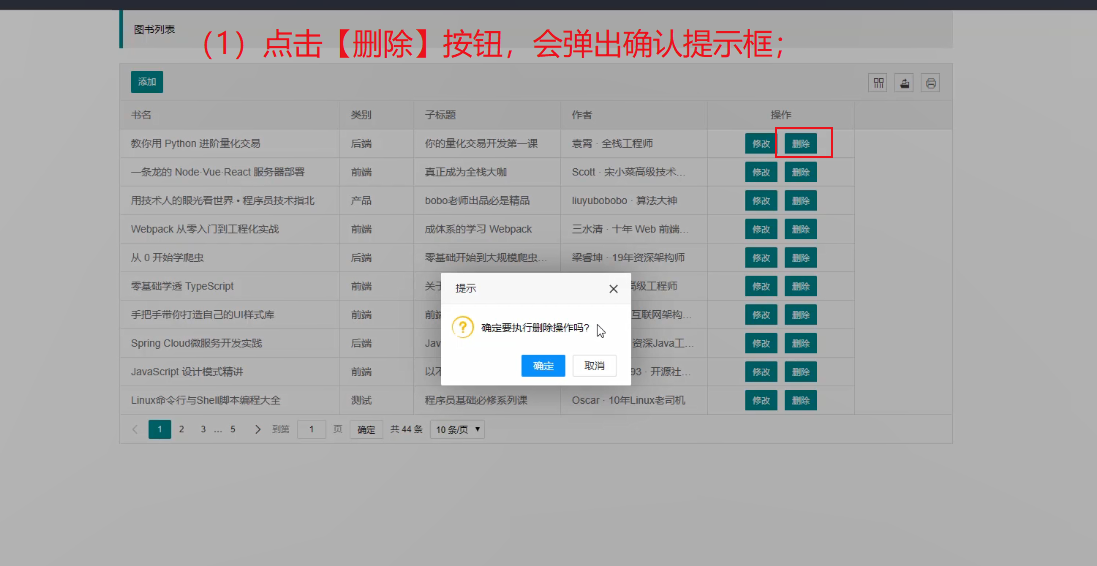Click the title 零基础学透 TypeScript
The height and width of the screenshot is (566, 1097).
pos(183,286)
